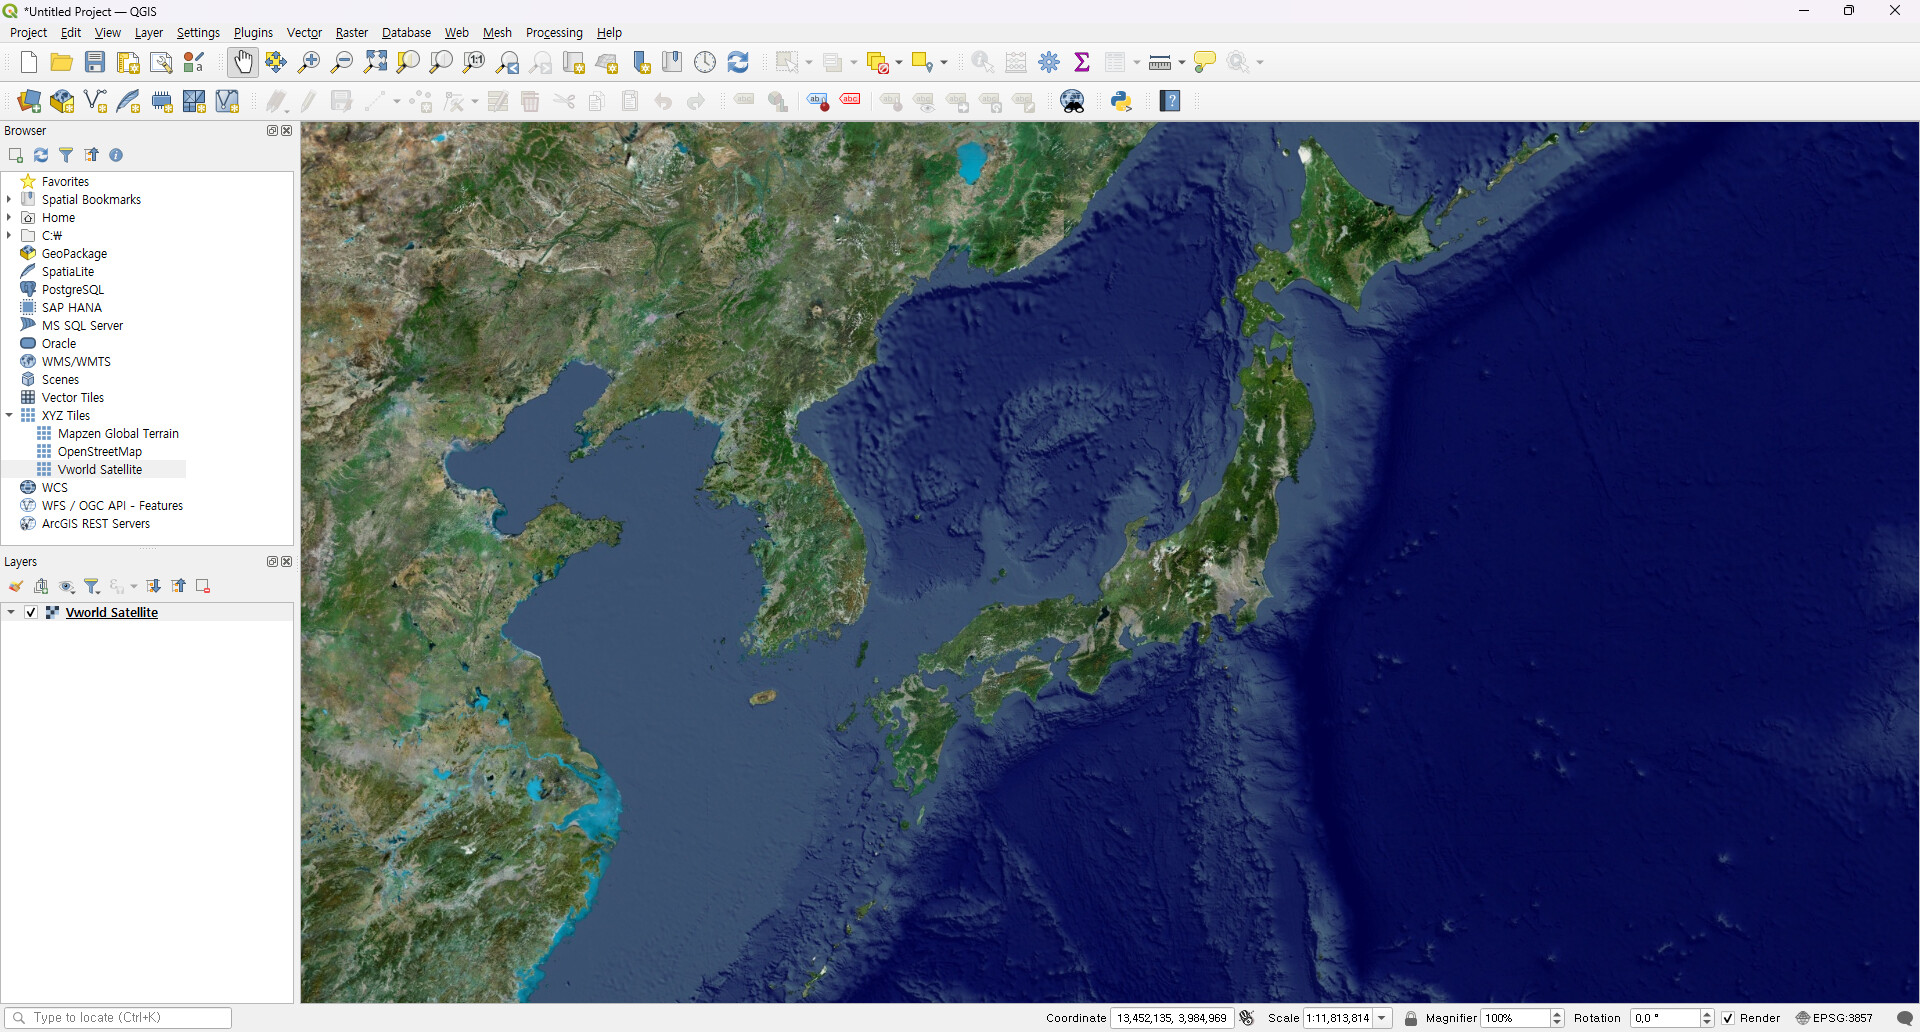
Task: Click the Zoom Full extent icon
Action: (375, 62)
